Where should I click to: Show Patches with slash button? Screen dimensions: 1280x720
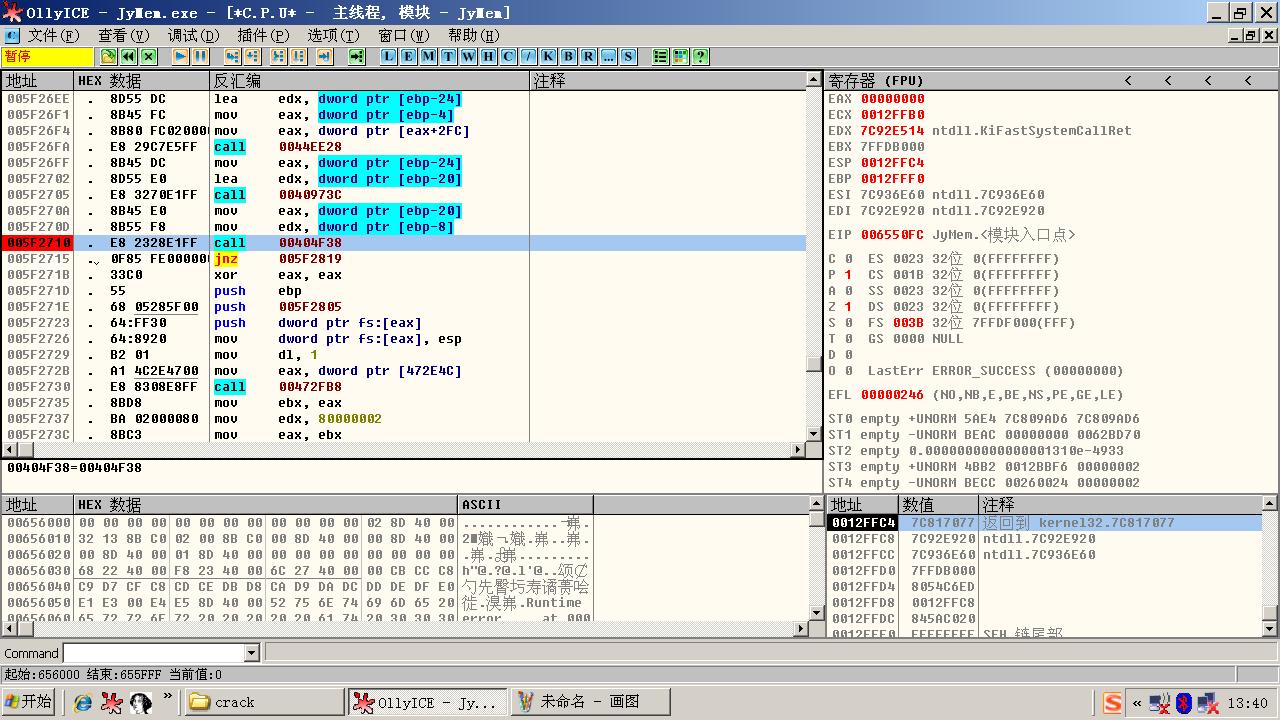[x=528, y=57]
